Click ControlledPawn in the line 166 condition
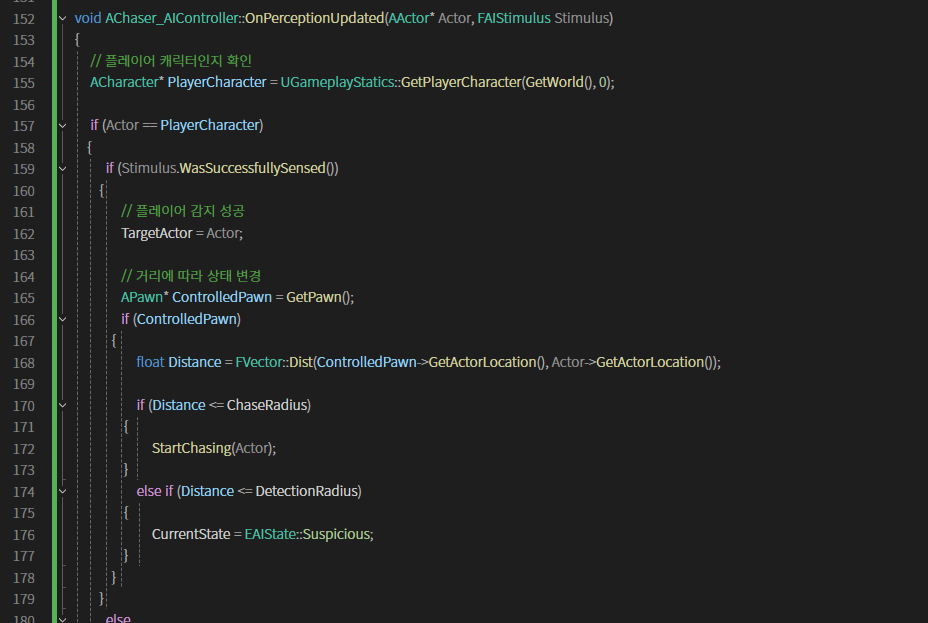This screenshot has width=928, height=623. [186, 319]
